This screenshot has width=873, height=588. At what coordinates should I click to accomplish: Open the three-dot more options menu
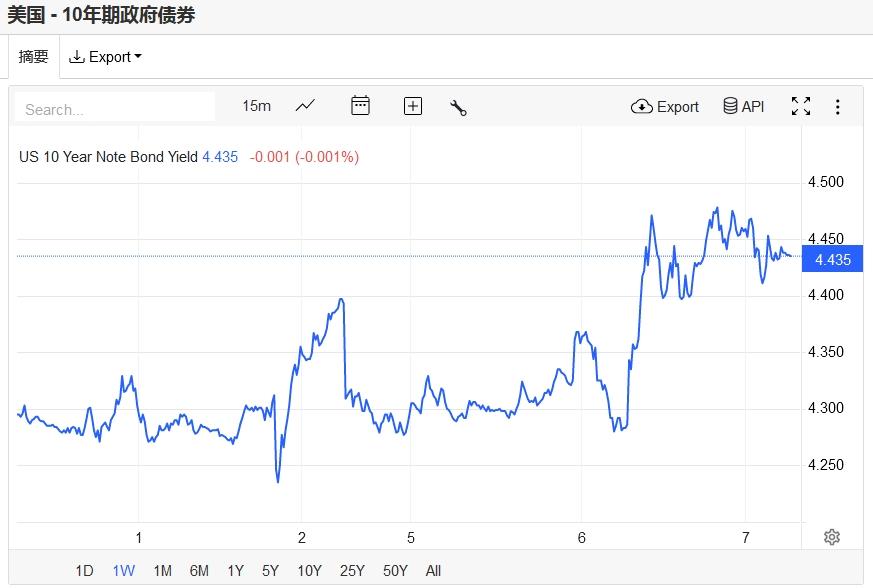point(837,107)
